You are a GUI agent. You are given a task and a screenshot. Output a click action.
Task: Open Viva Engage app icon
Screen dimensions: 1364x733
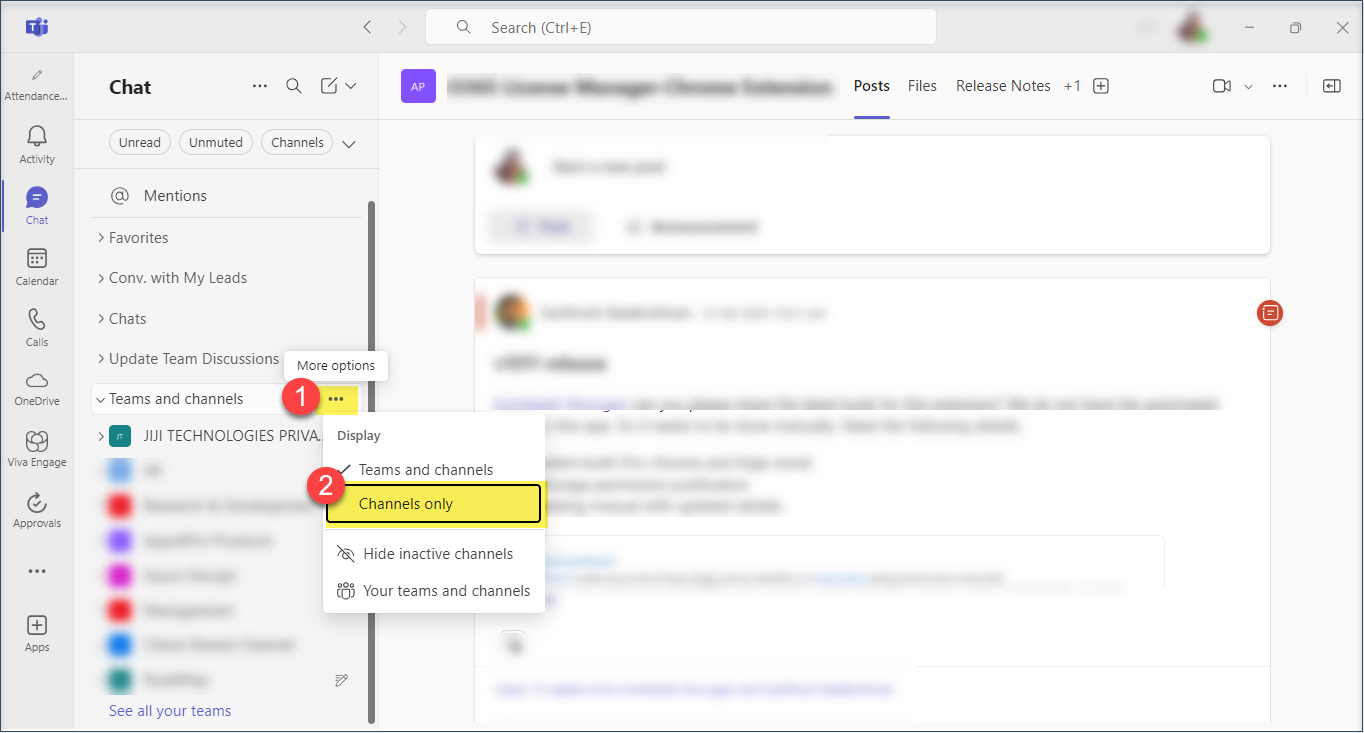point(37,449)
